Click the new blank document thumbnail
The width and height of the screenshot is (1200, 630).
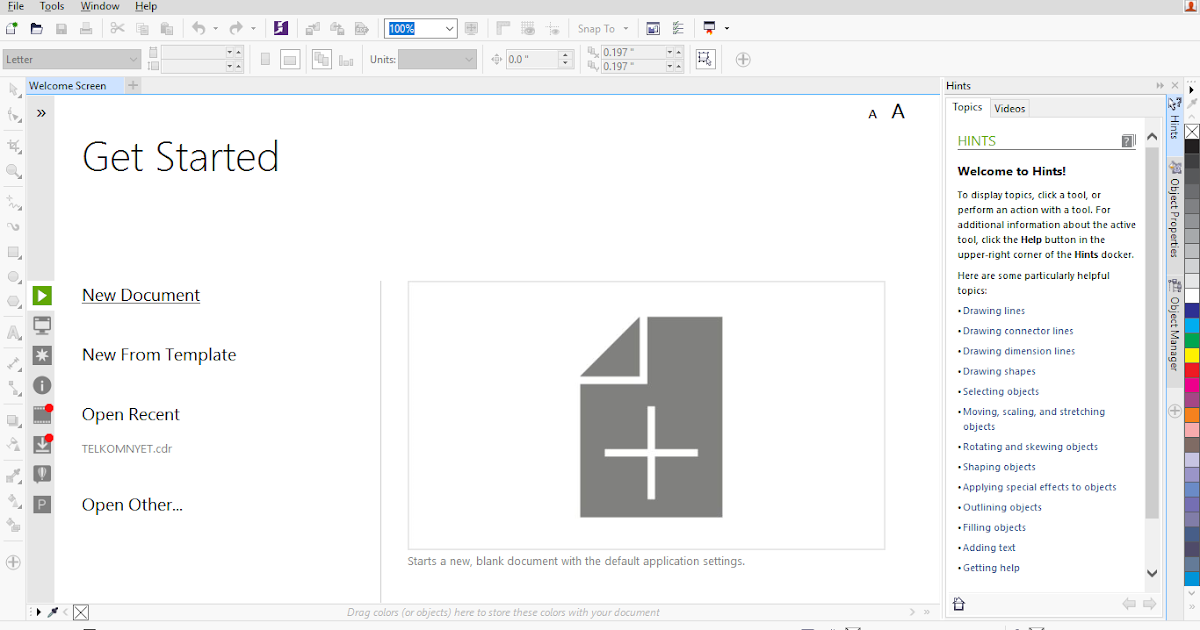(646, 415)
